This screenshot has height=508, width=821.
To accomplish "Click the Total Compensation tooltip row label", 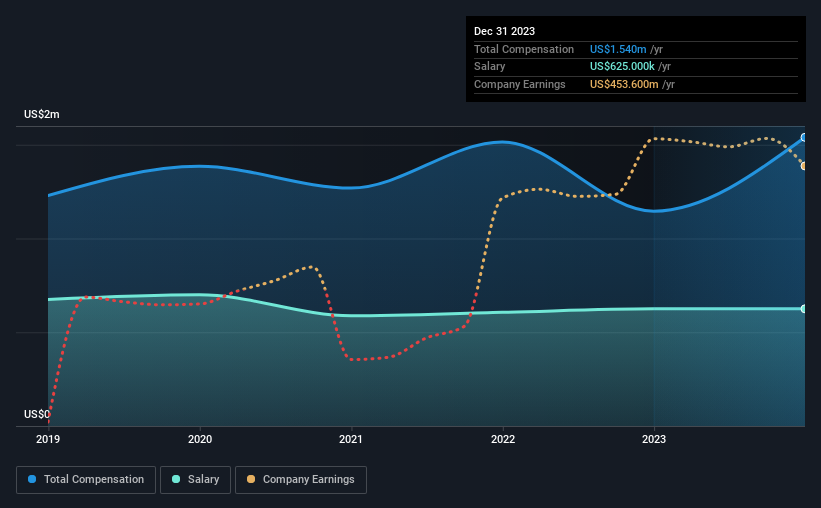I will click(524, 49).
